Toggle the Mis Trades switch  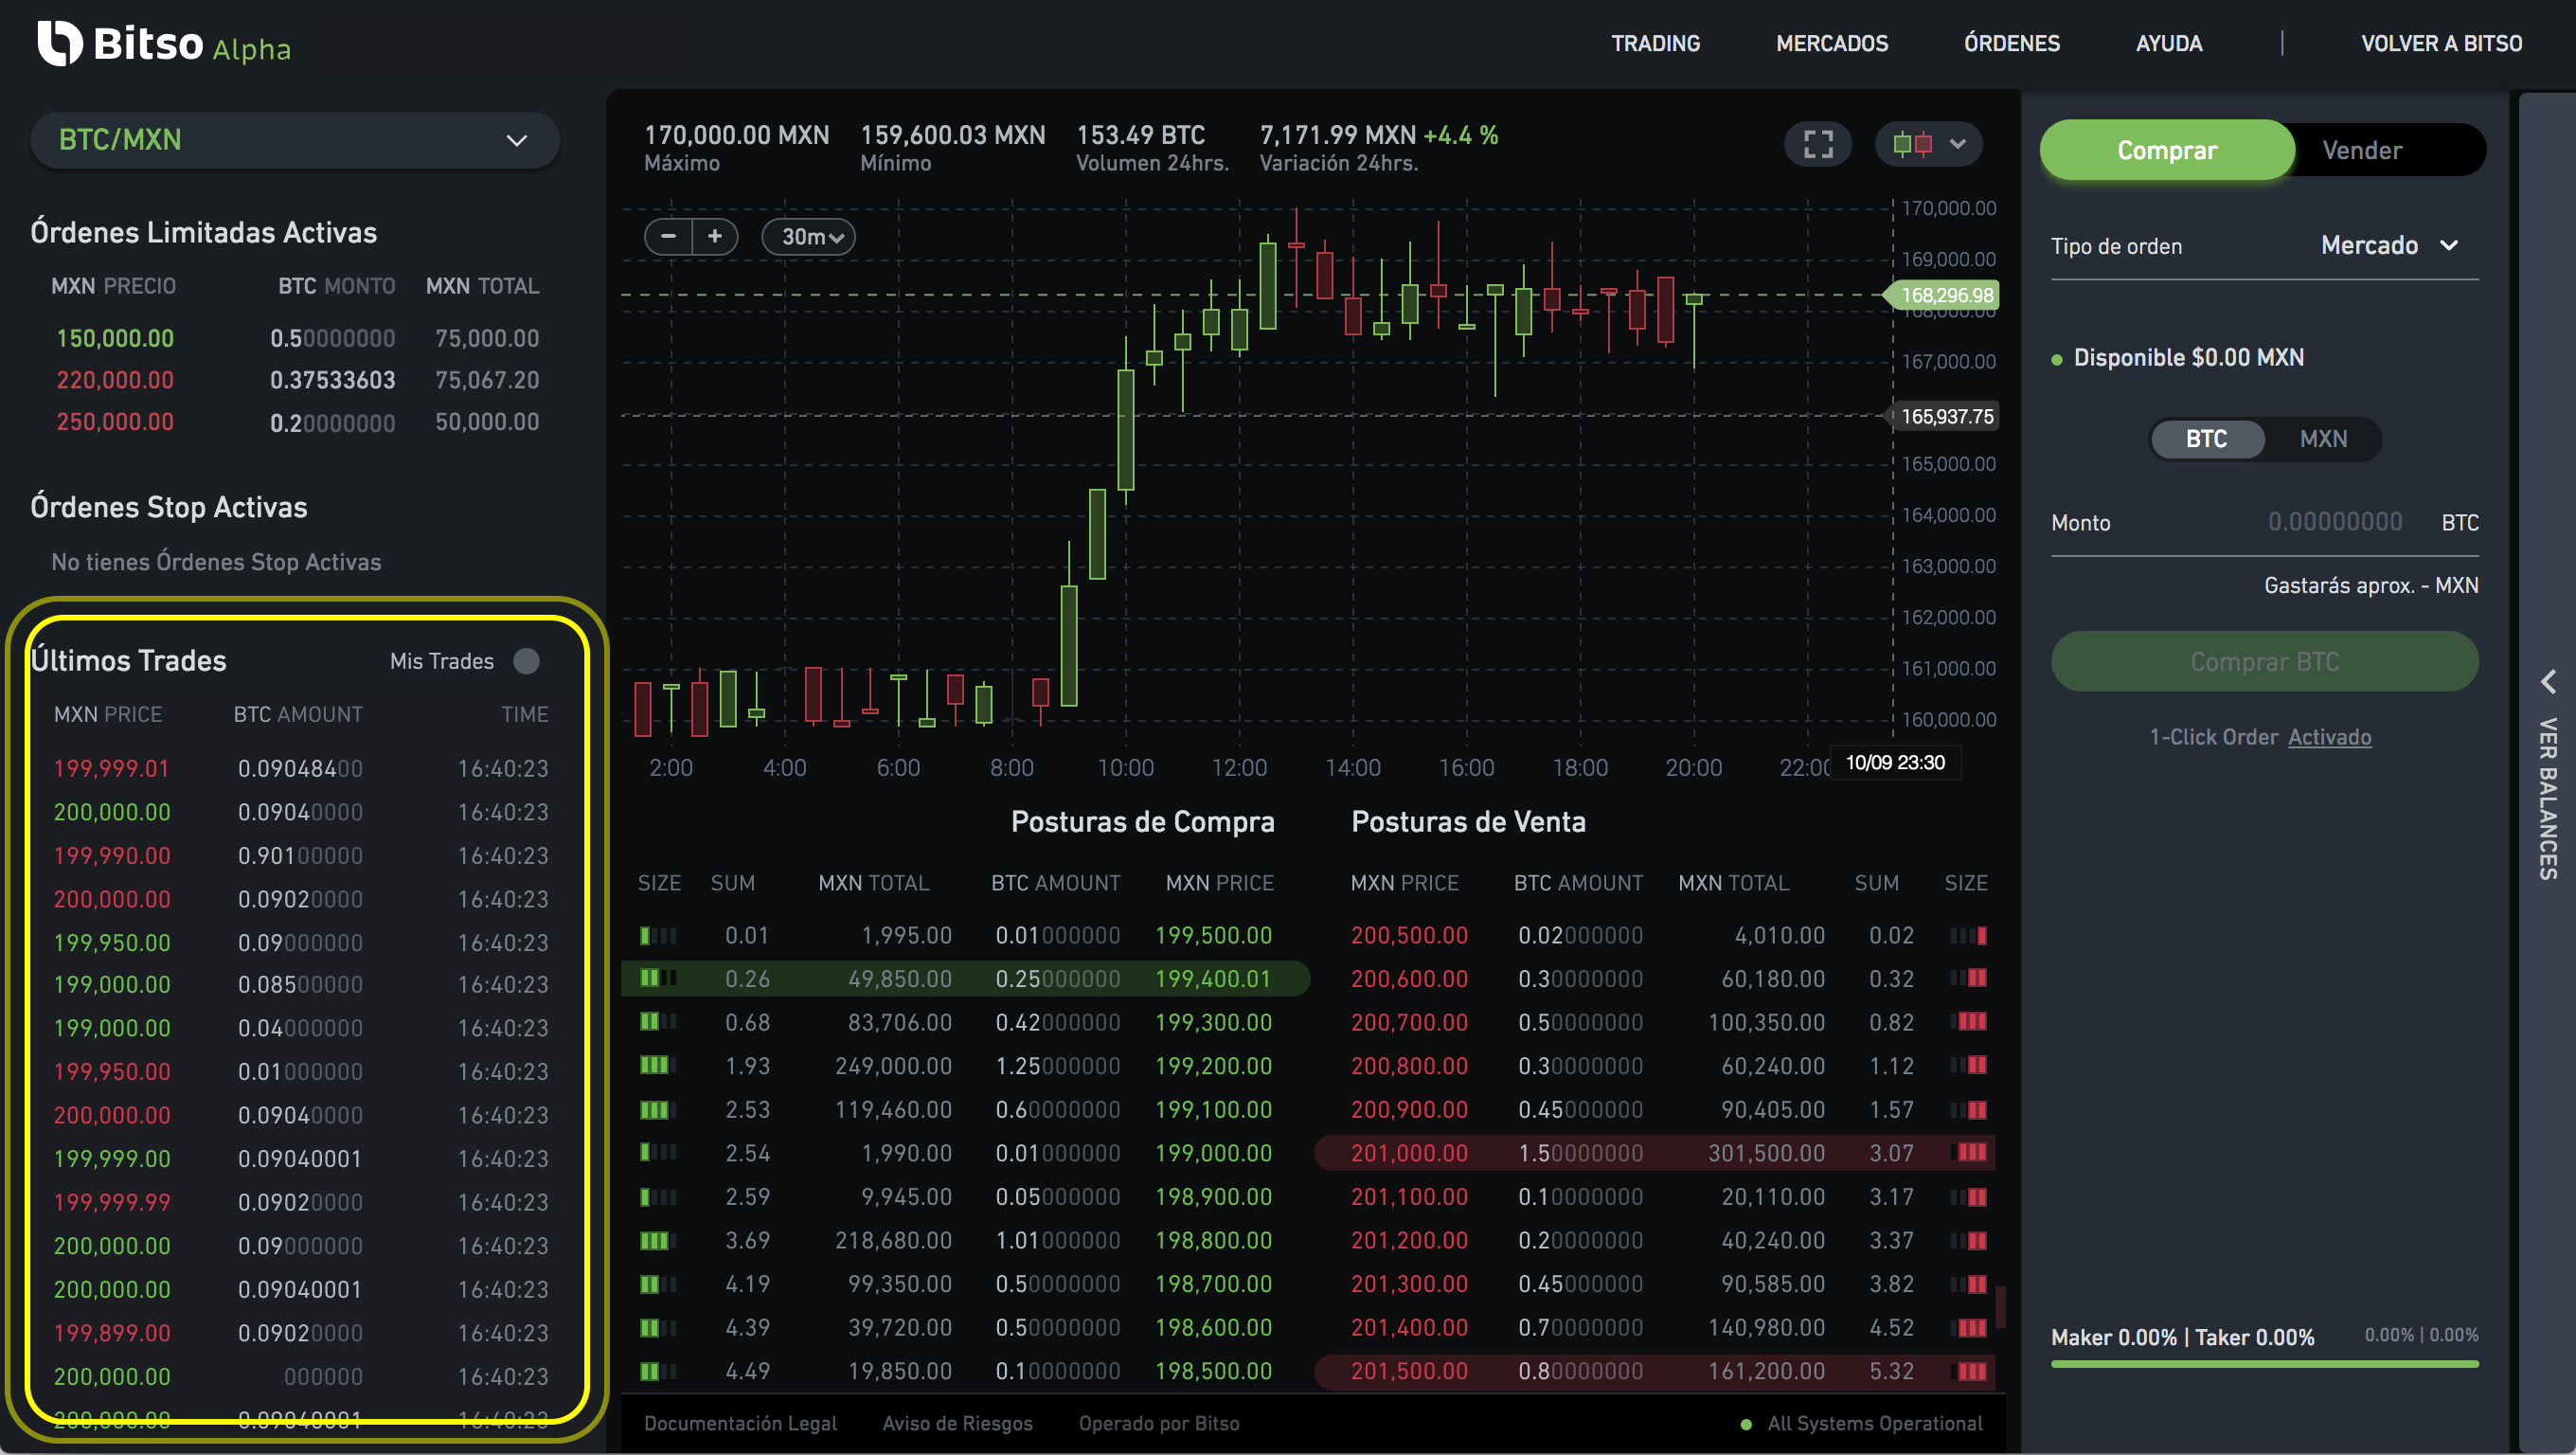[x=526, y=661]
